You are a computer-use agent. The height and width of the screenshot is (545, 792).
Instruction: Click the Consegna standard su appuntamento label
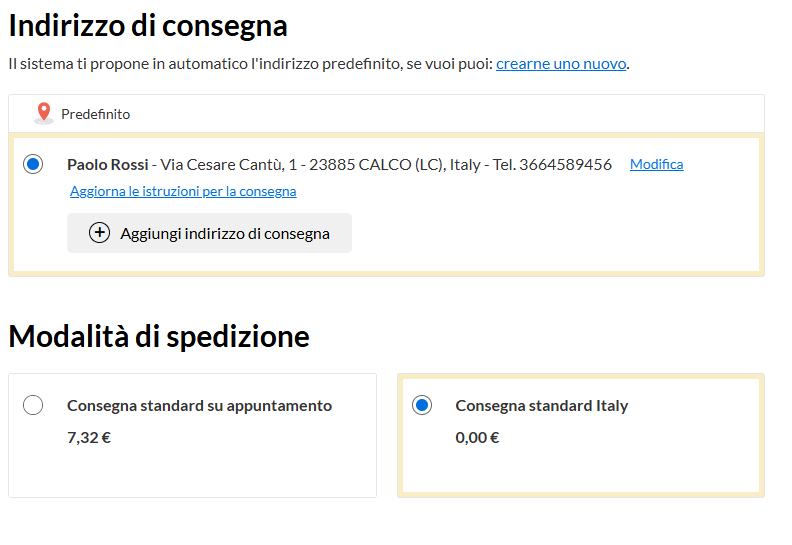point(200,406)
